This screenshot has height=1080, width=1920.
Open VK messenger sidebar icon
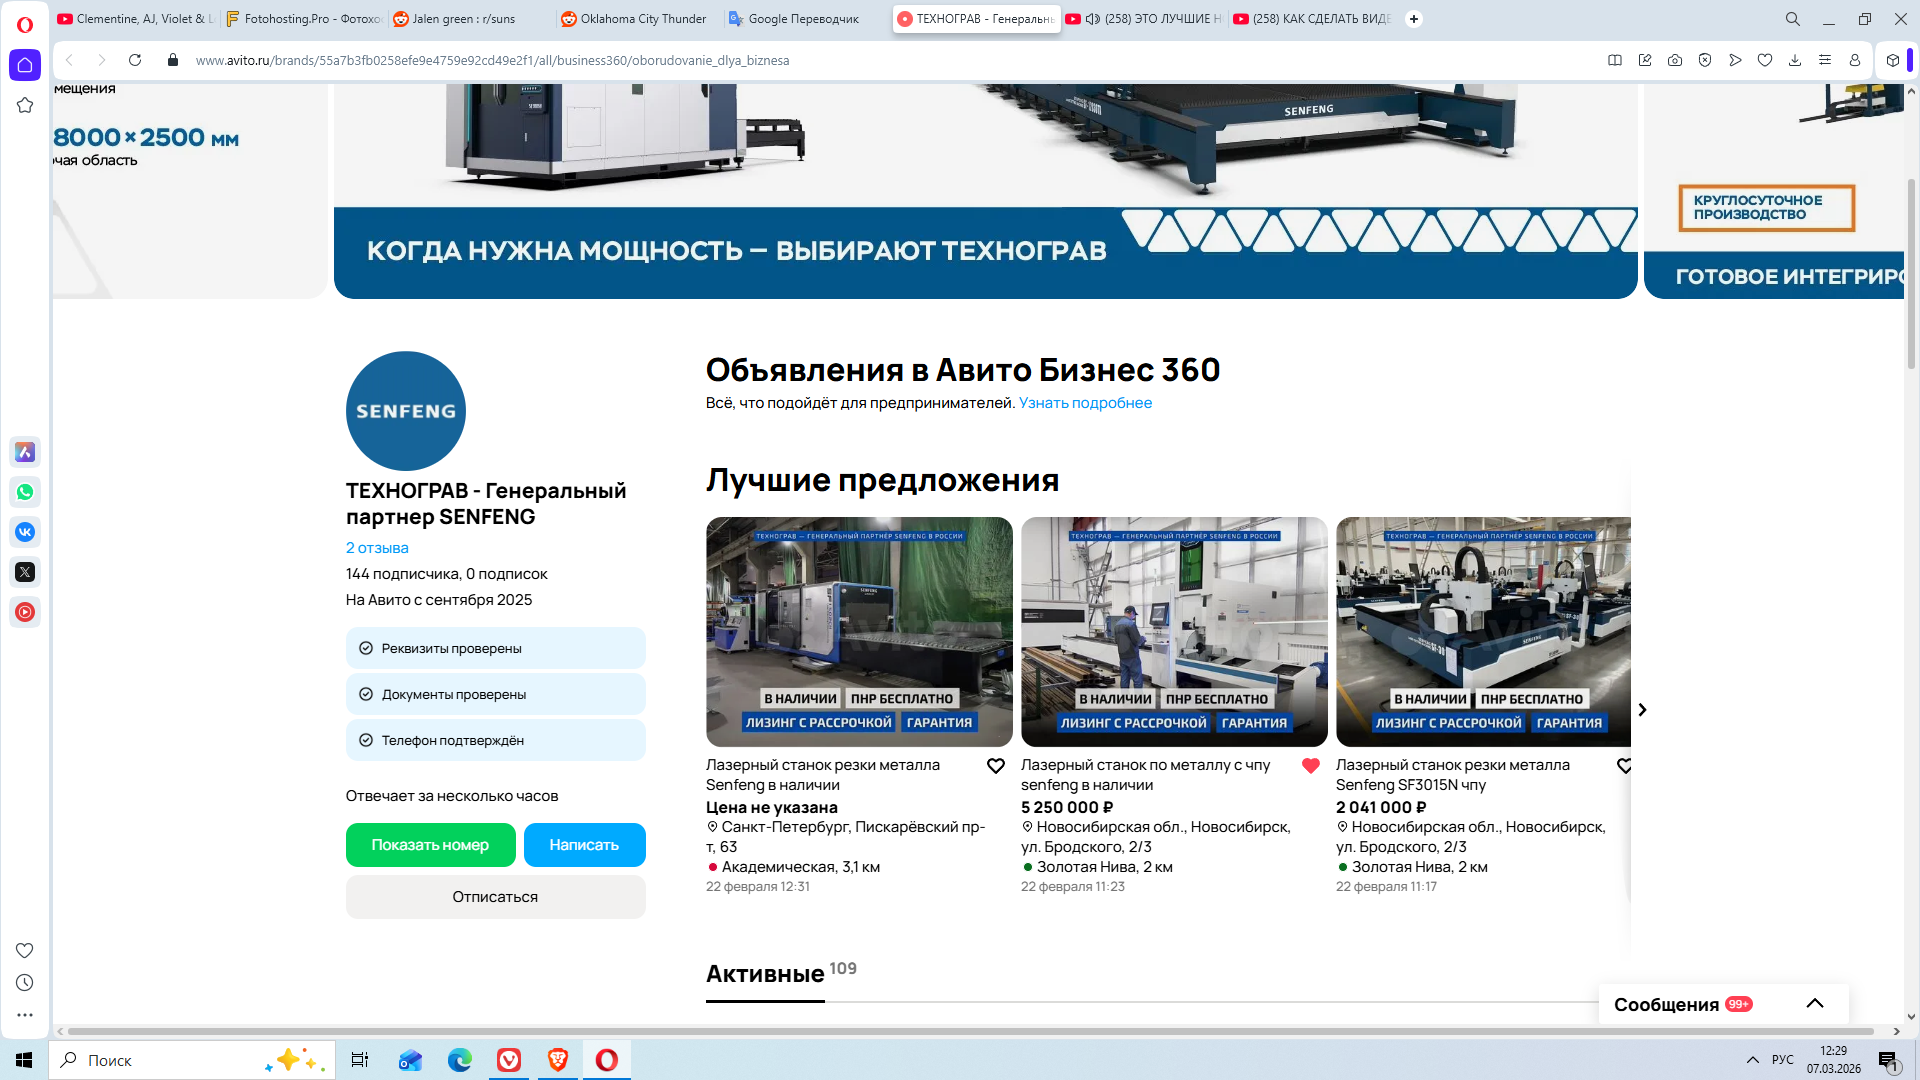tap(25, 532)
